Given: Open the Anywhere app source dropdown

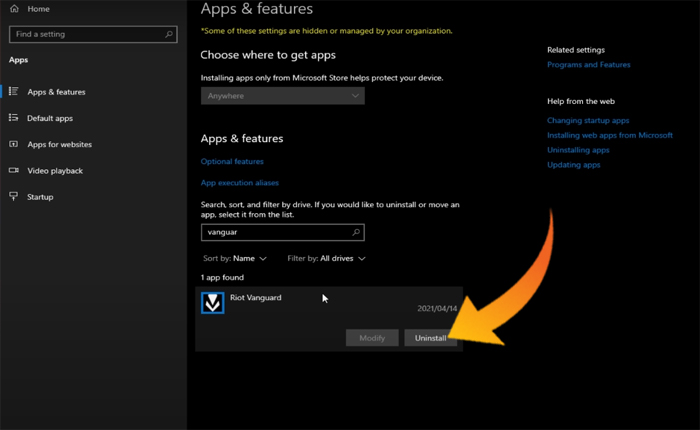Looking at the screenshot, I should point(282,96).
